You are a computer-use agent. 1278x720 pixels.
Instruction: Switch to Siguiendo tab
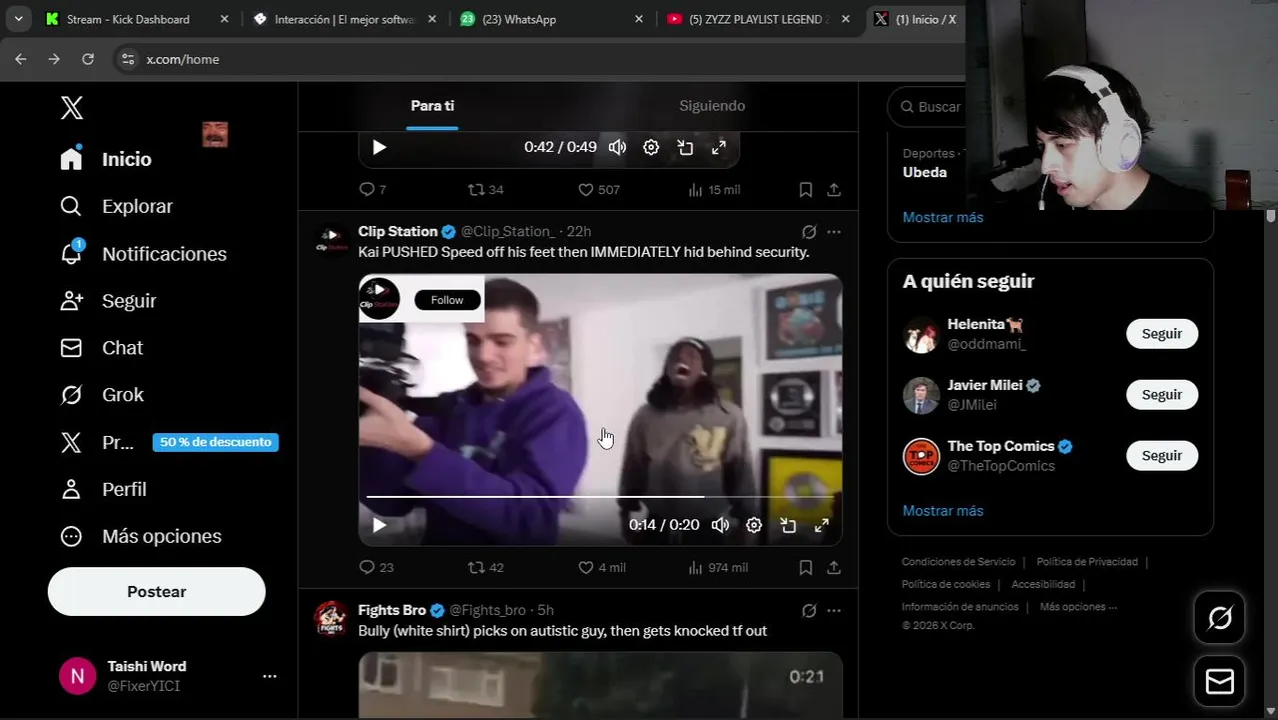712,106
